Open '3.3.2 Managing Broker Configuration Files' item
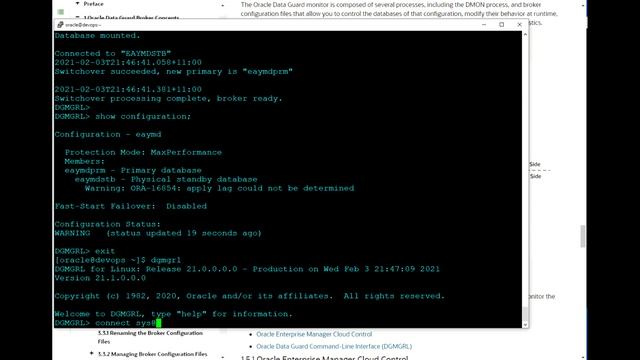 pyautogui.click(x=153, y=354)
